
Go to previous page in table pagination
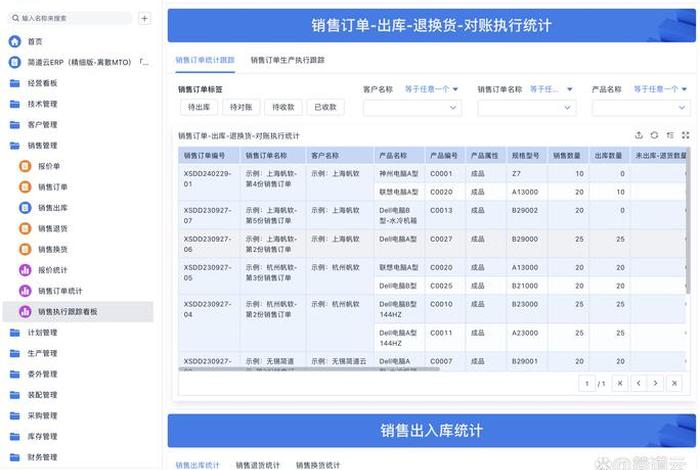638,383
